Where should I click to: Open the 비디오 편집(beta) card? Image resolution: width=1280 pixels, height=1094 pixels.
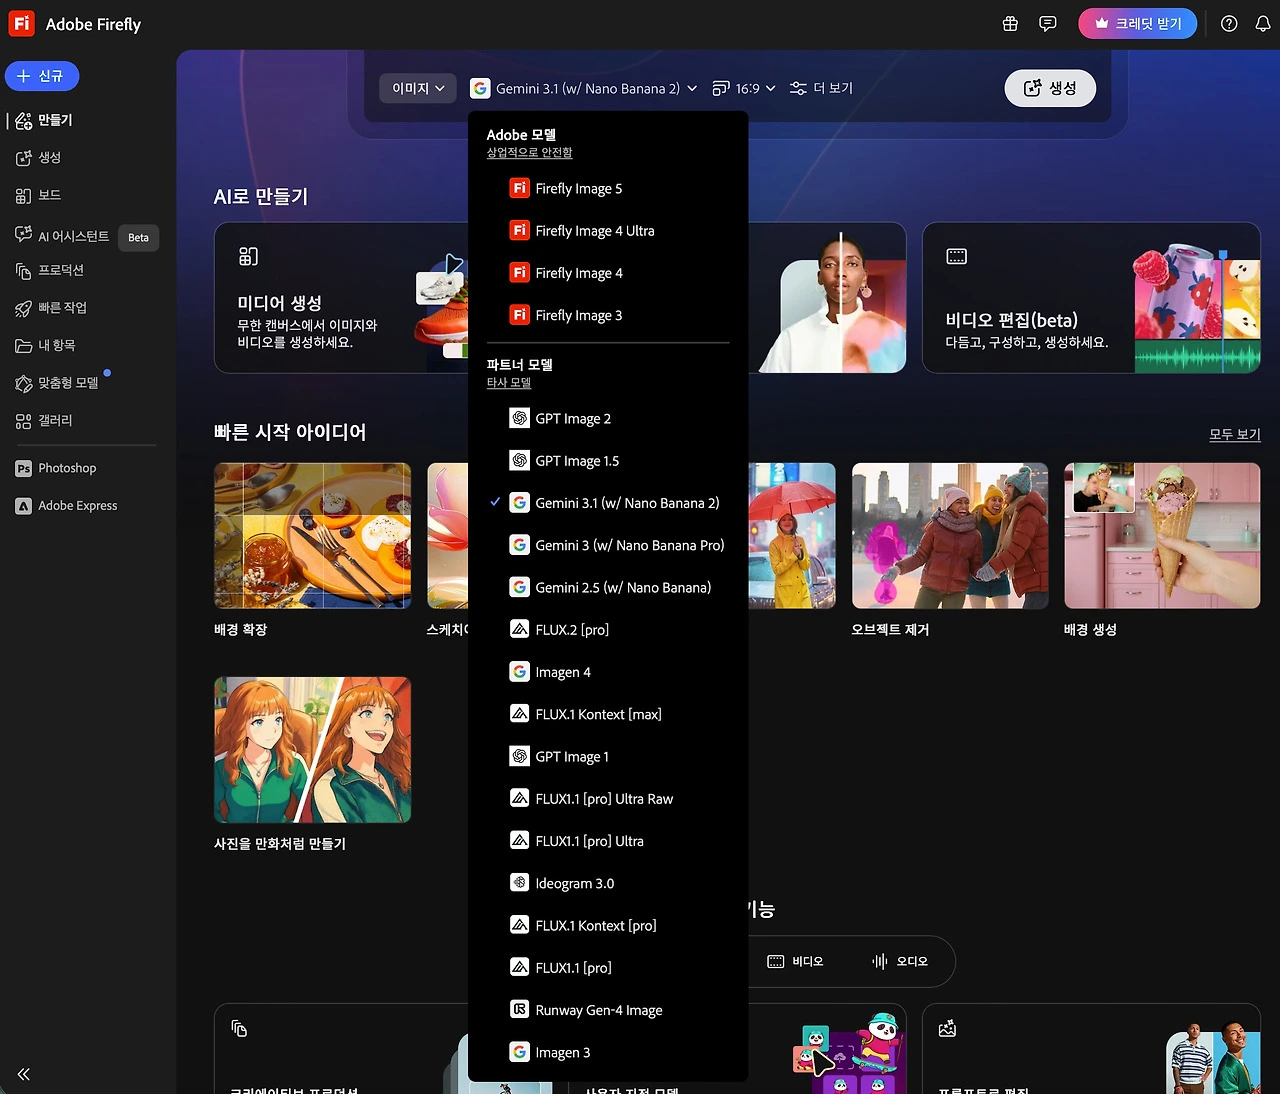coord(1091,298)
